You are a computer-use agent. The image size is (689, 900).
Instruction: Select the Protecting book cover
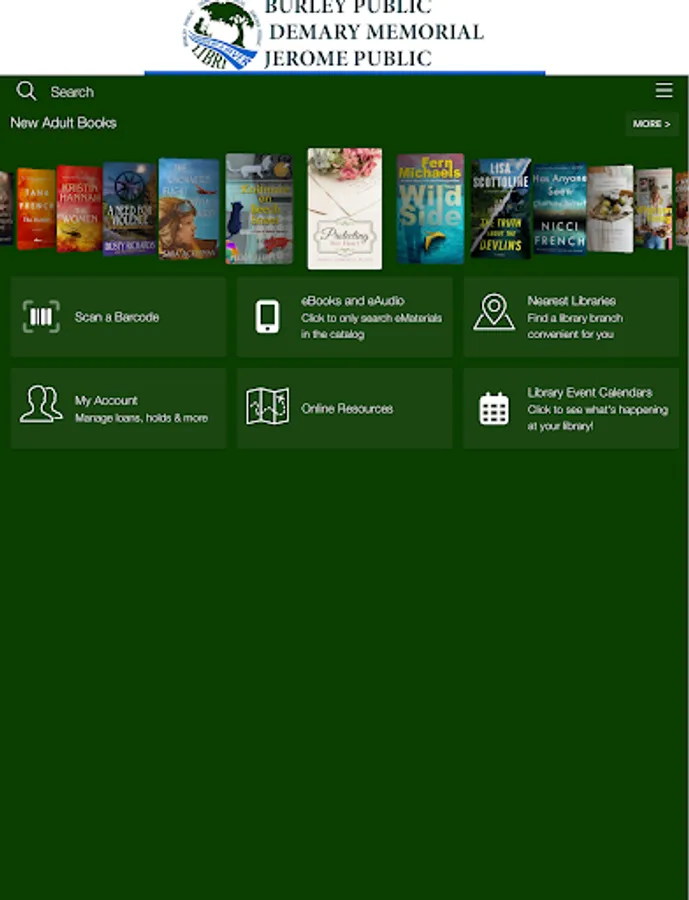tap(344, 209)
